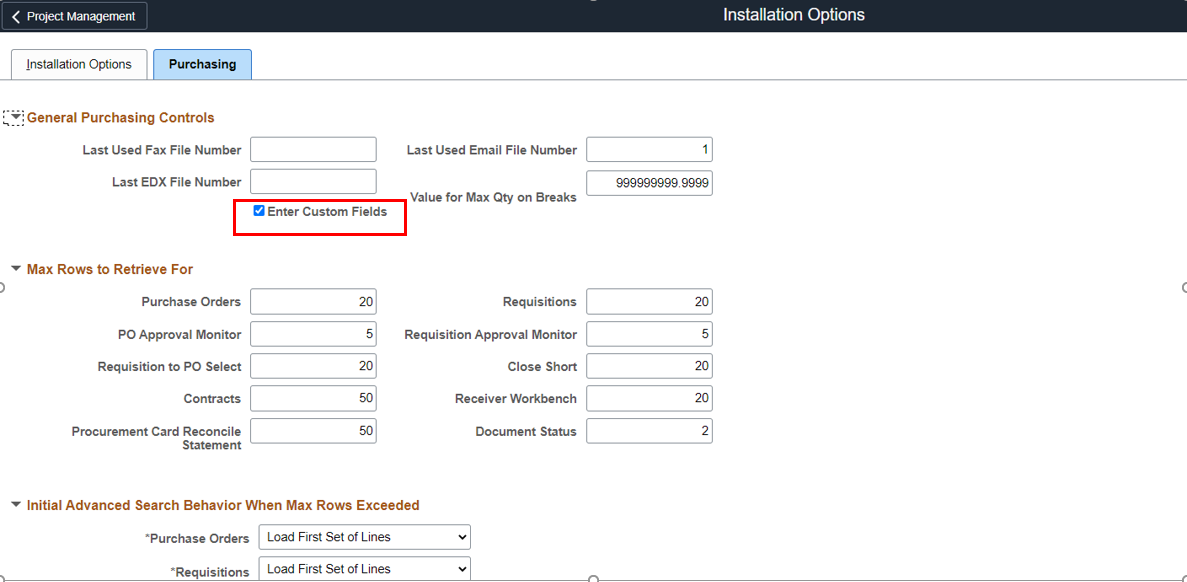Viewport: 1187px width, 582px height.
Task: Click the Receiver Workbench field
Action: (649, 398)
